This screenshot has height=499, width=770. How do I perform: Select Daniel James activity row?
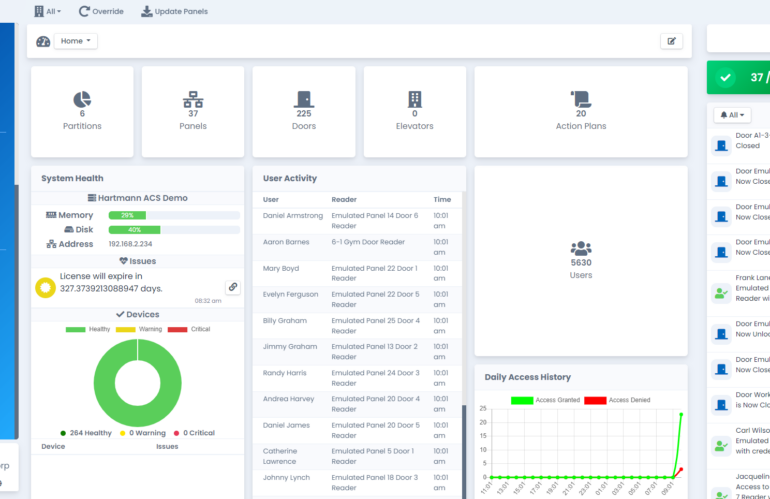pyautogui.click(x=357, y=430)
